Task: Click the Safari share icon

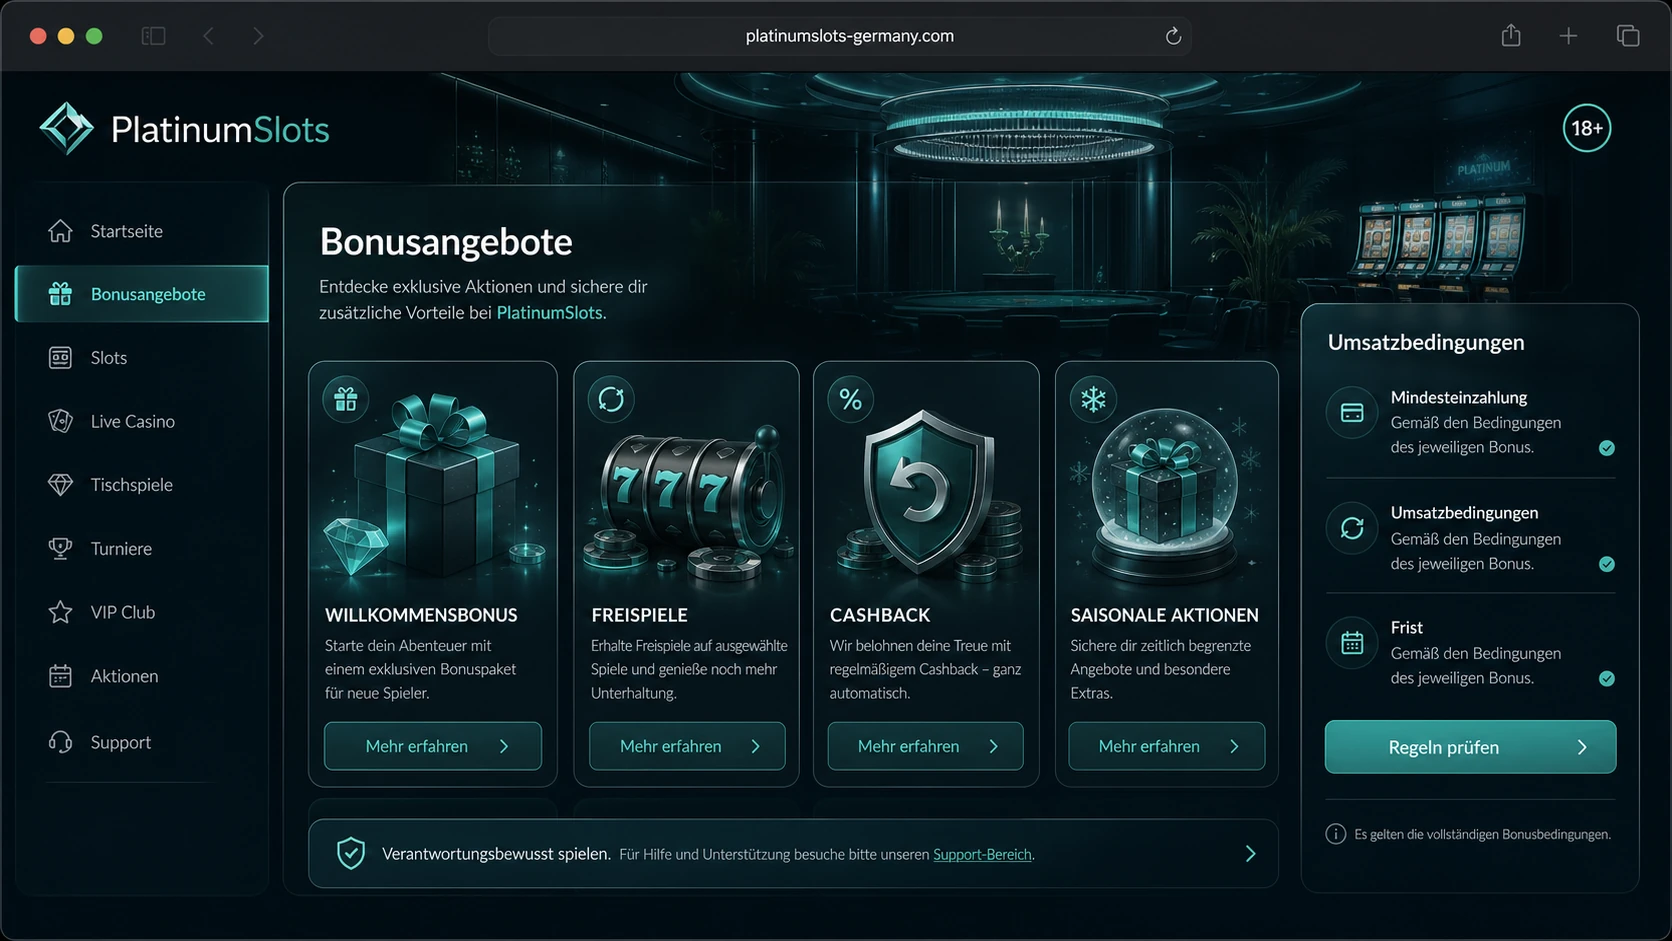Action: [1511, 36]
